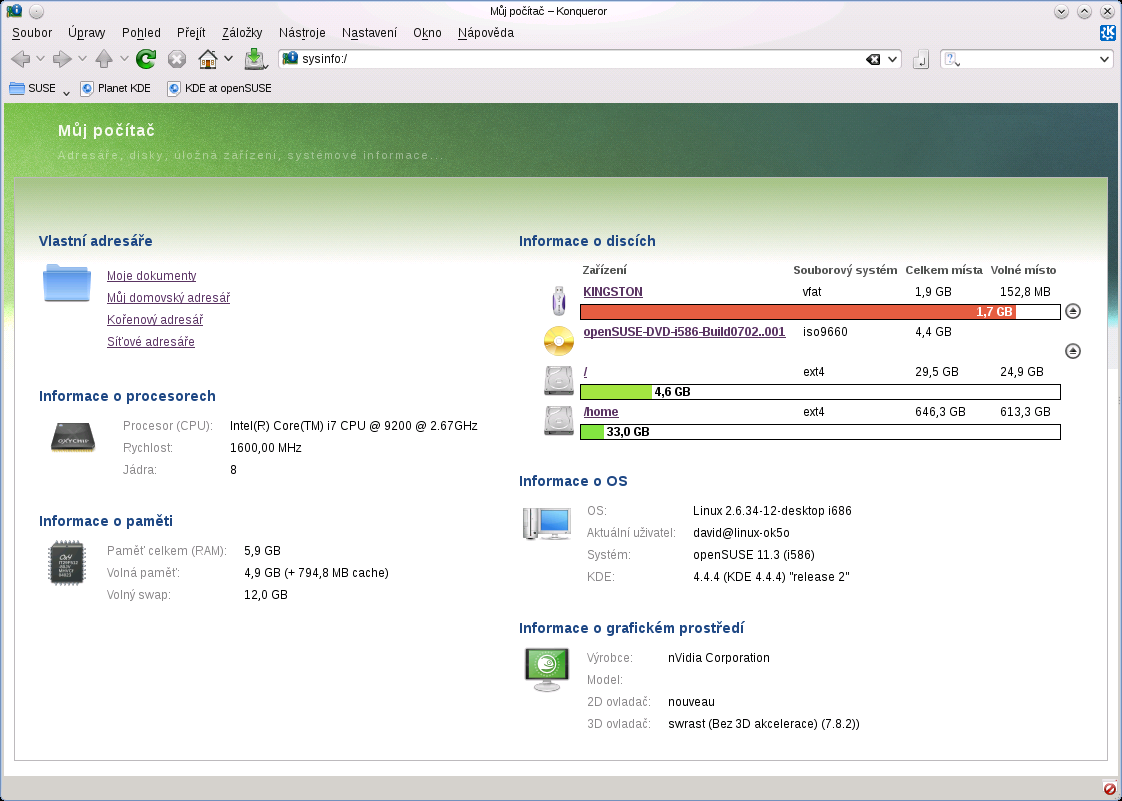Eject the openSUSE DVD disc

(1073, 351)
